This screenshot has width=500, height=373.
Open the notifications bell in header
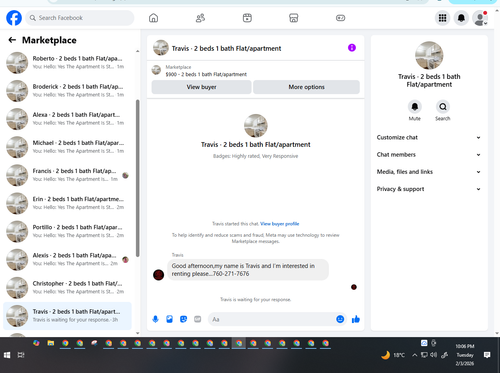(x=461, y=18)
